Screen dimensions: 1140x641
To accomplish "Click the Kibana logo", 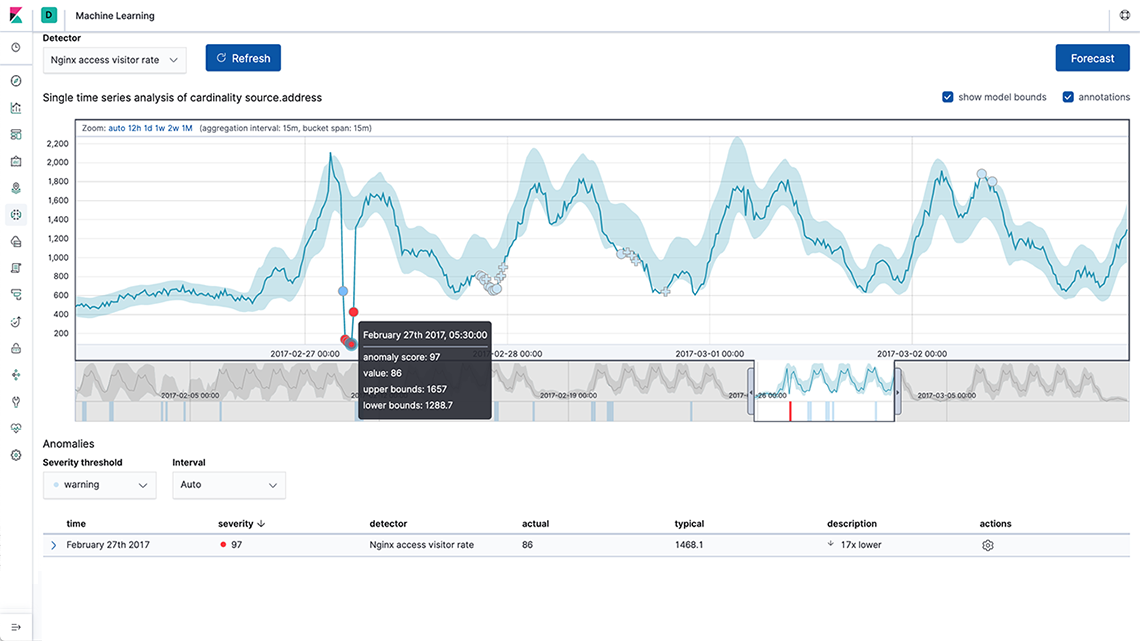I will (16, 16).
